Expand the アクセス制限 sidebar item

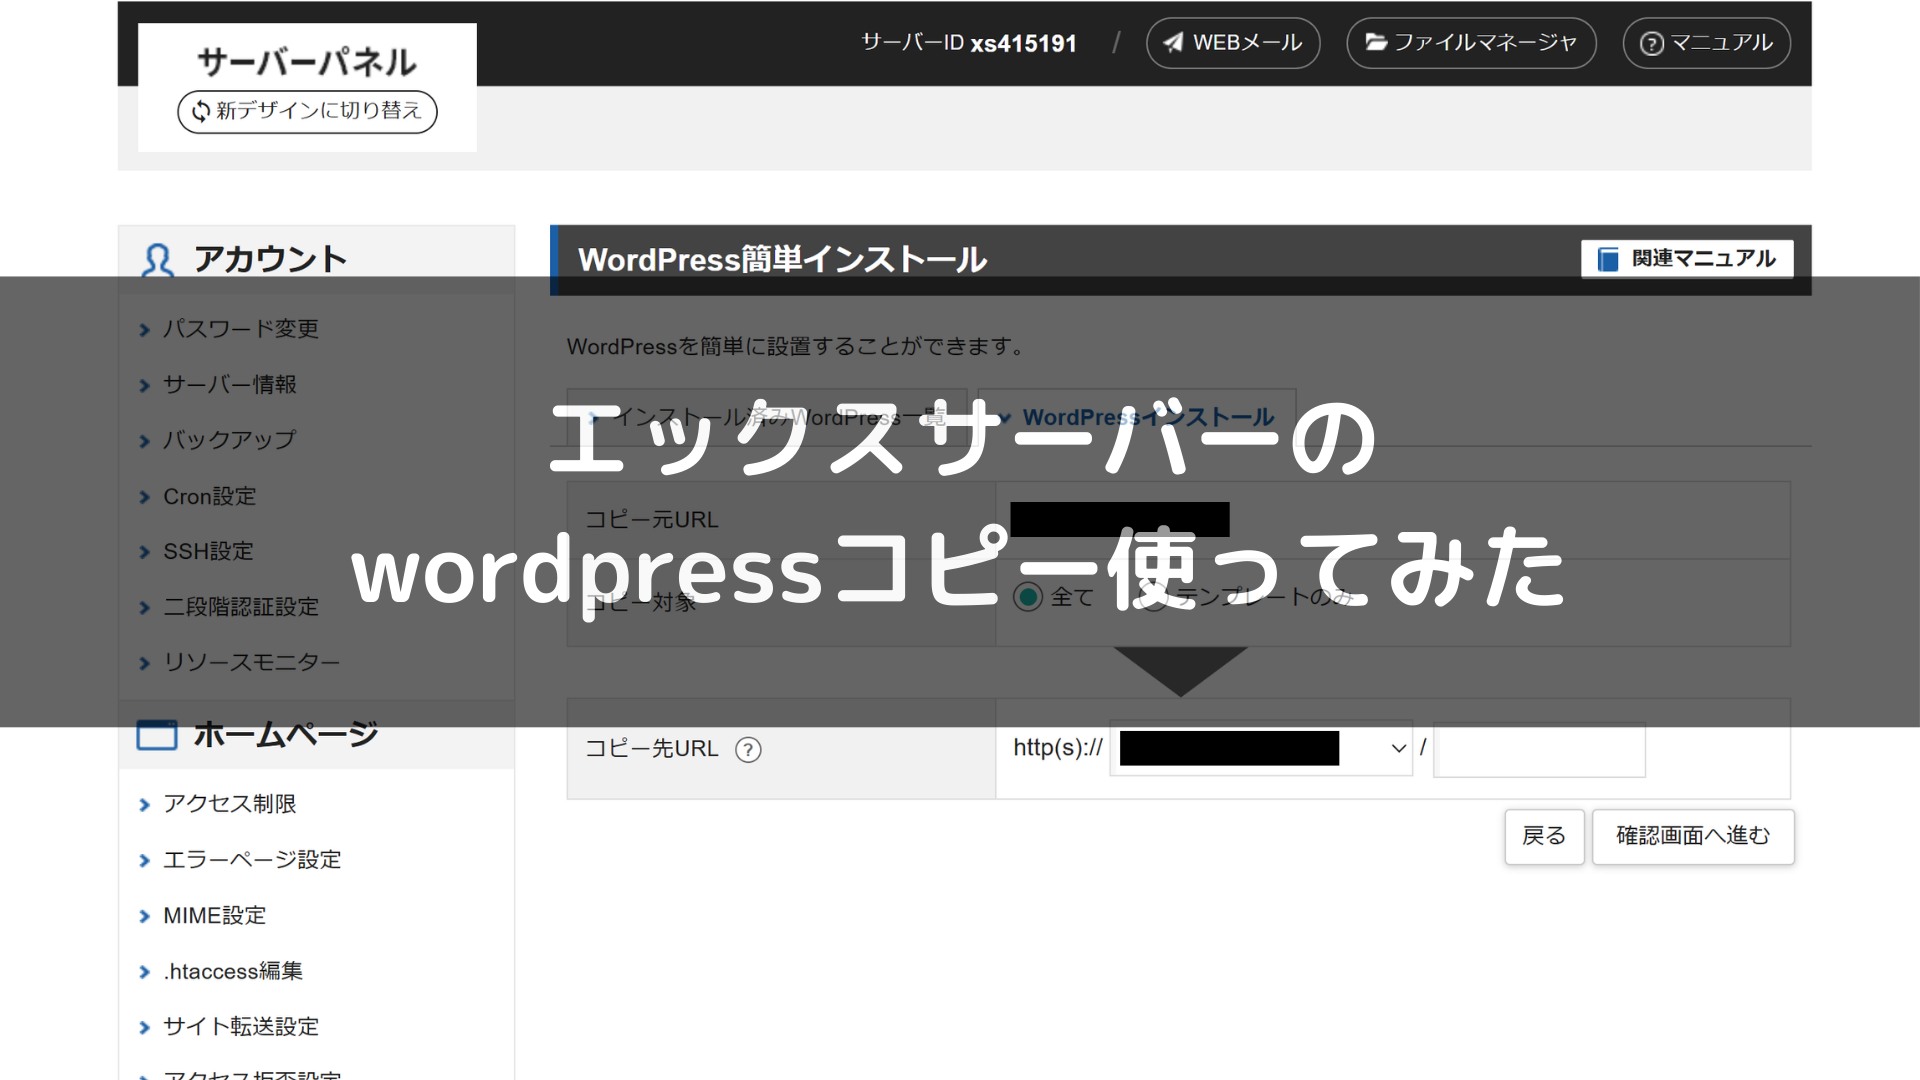click(230, 804)
